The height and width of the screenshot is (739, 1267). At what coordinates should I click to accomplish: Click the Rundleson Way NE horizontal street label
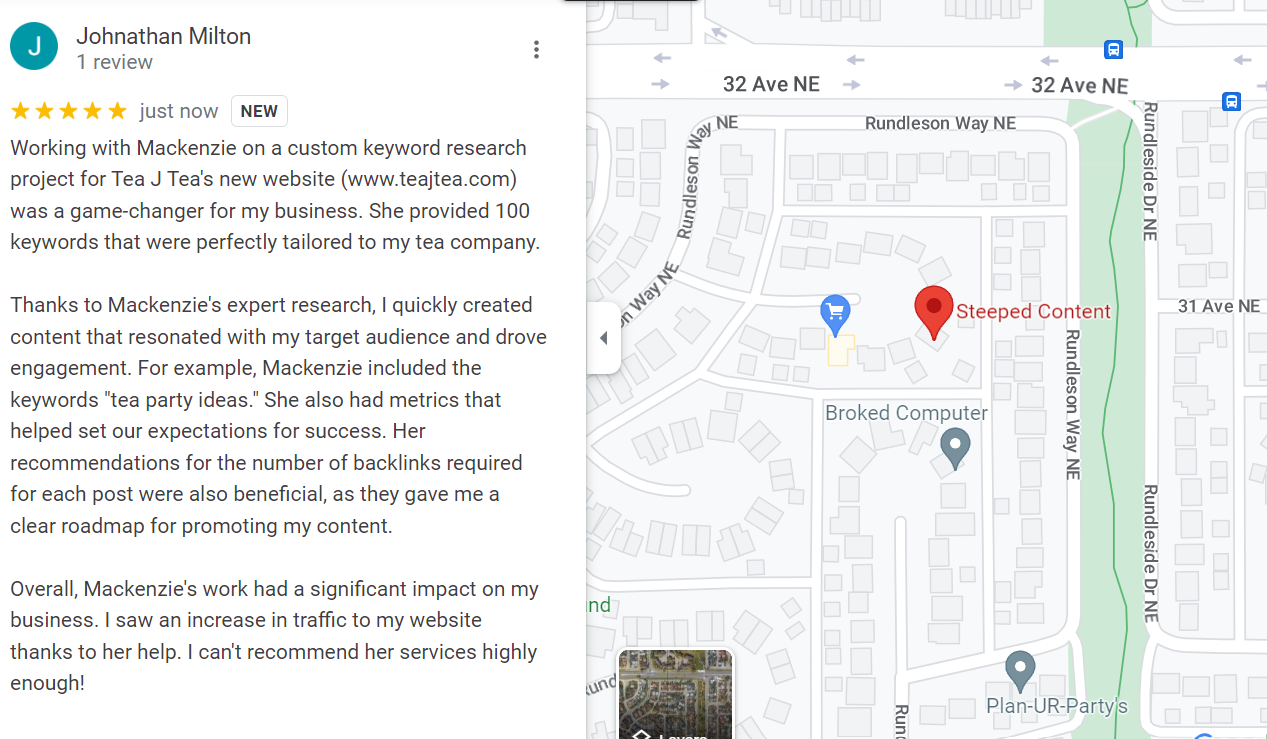pos(940,123)
